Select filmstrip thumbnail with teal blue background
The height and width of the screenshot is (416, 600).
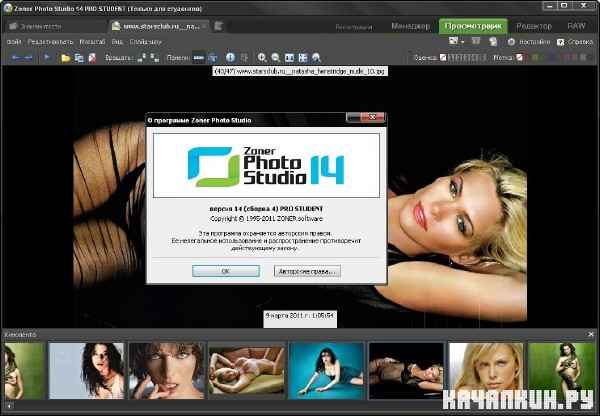(x=326, y=371)
